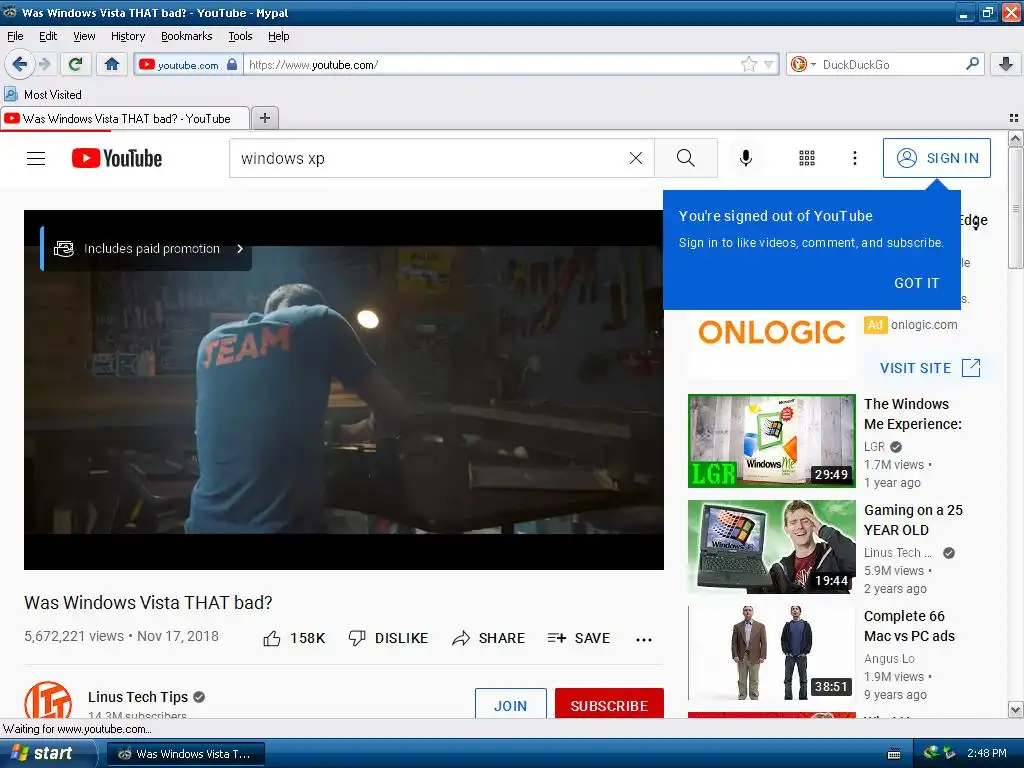Viewport: 1024px width, 768px height.
Task: Open a new tab with plus button
Action: tap(264, 118)
